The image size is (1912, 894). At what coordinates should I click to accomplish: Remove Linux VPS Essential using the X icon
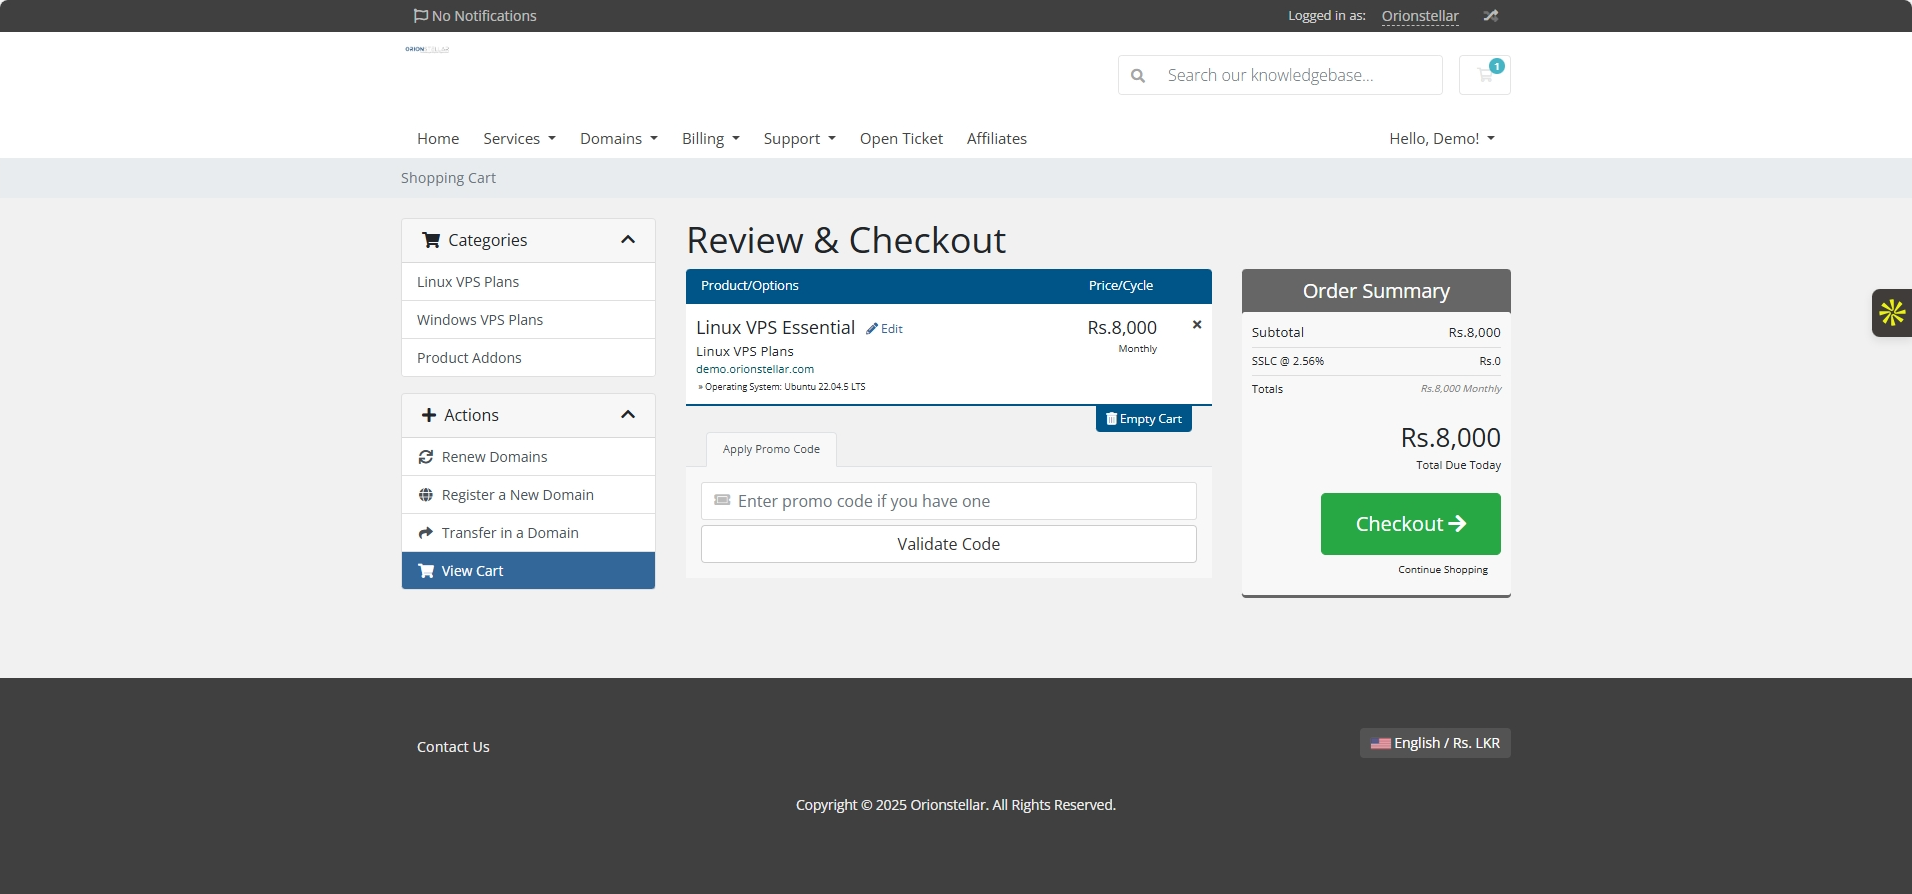[x=1197, y=325]
